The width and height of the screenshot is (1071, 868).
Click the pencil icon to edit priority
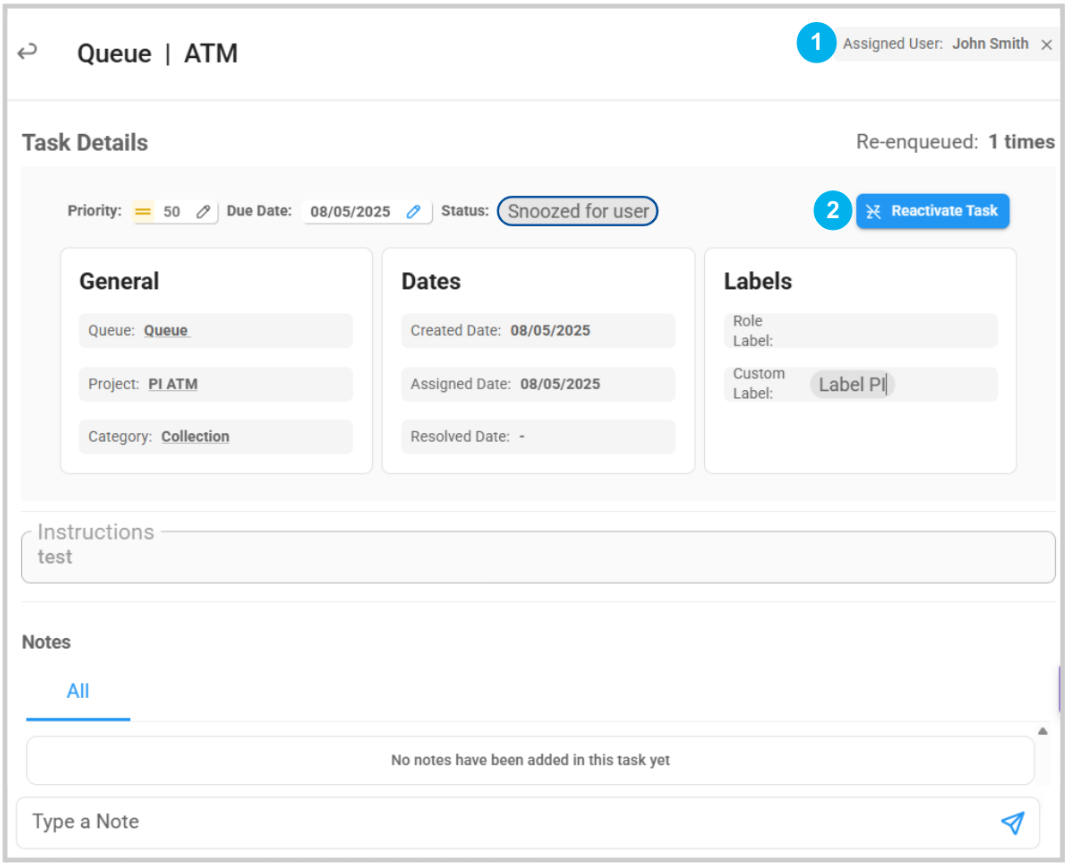[203, 212]
